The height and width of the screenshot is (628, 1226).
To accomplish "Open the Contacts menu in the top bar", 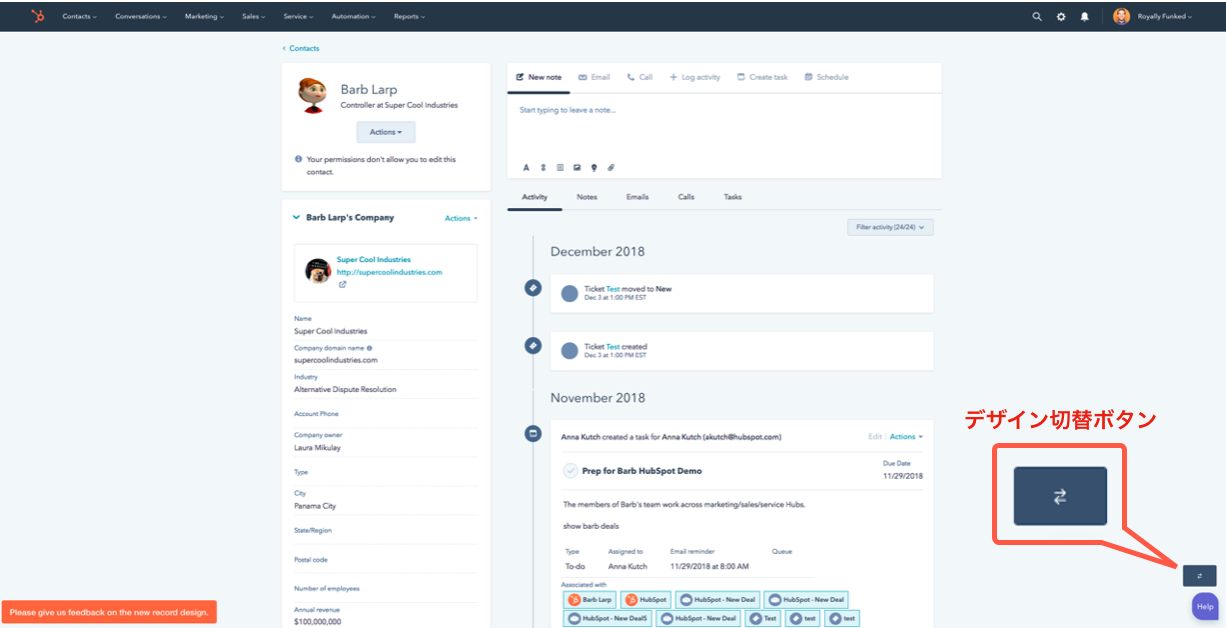I will click(x=79, y=16).
